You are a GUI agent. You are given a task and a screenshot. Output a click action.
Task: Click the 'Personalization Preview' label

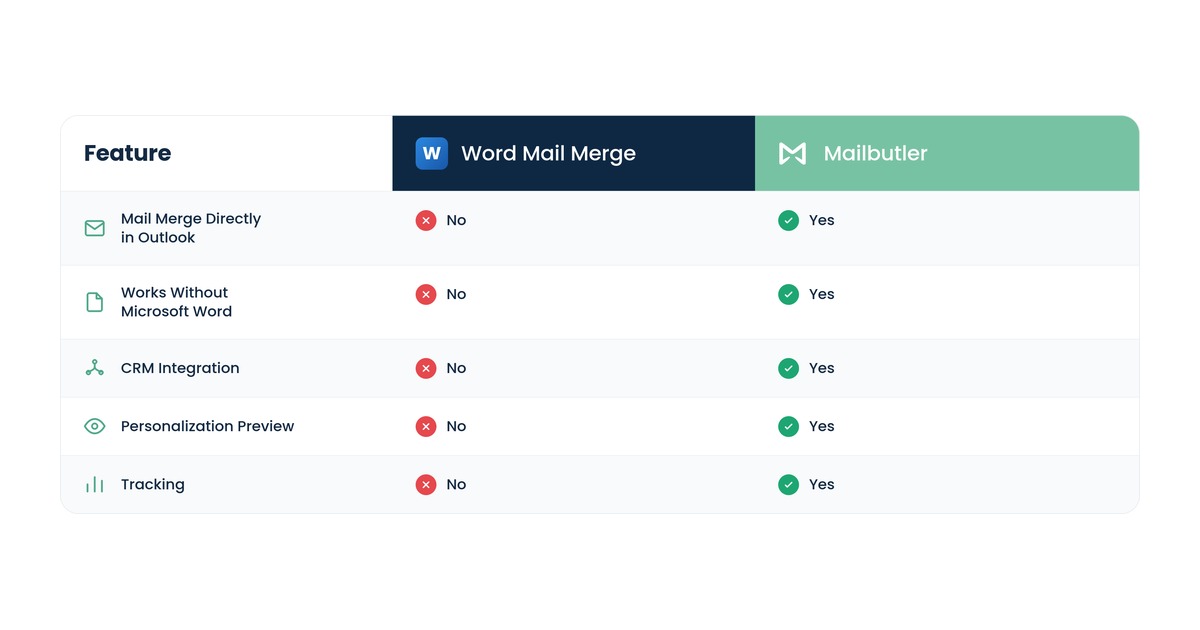point(207,426)
